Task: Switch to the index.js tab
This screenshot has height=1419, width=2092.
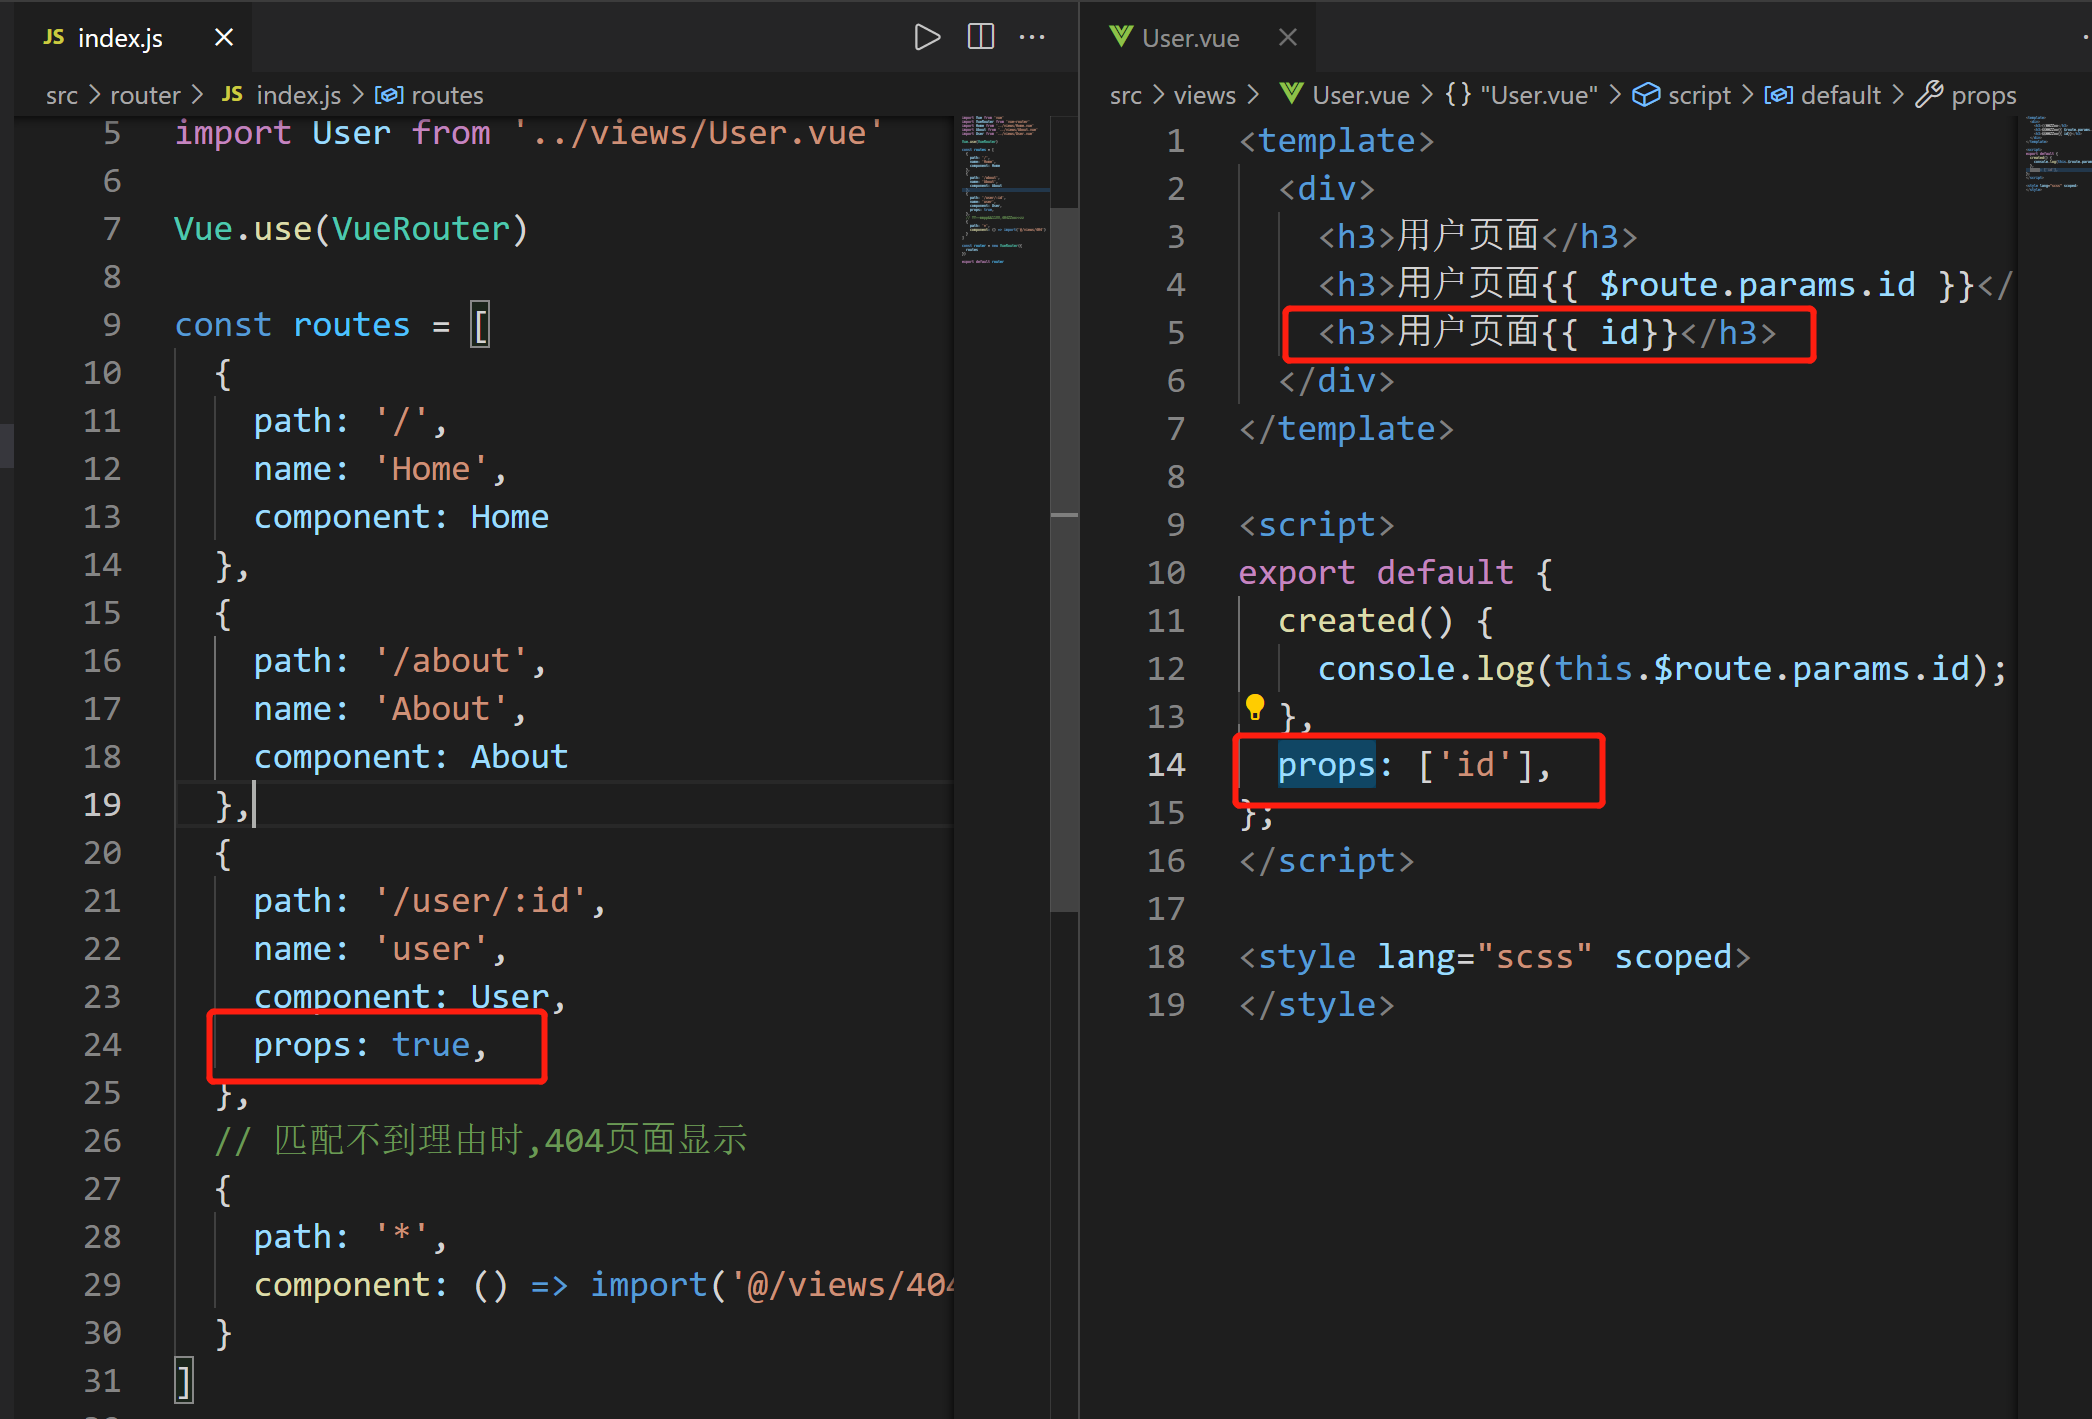Action: click(x=120, y=38)
